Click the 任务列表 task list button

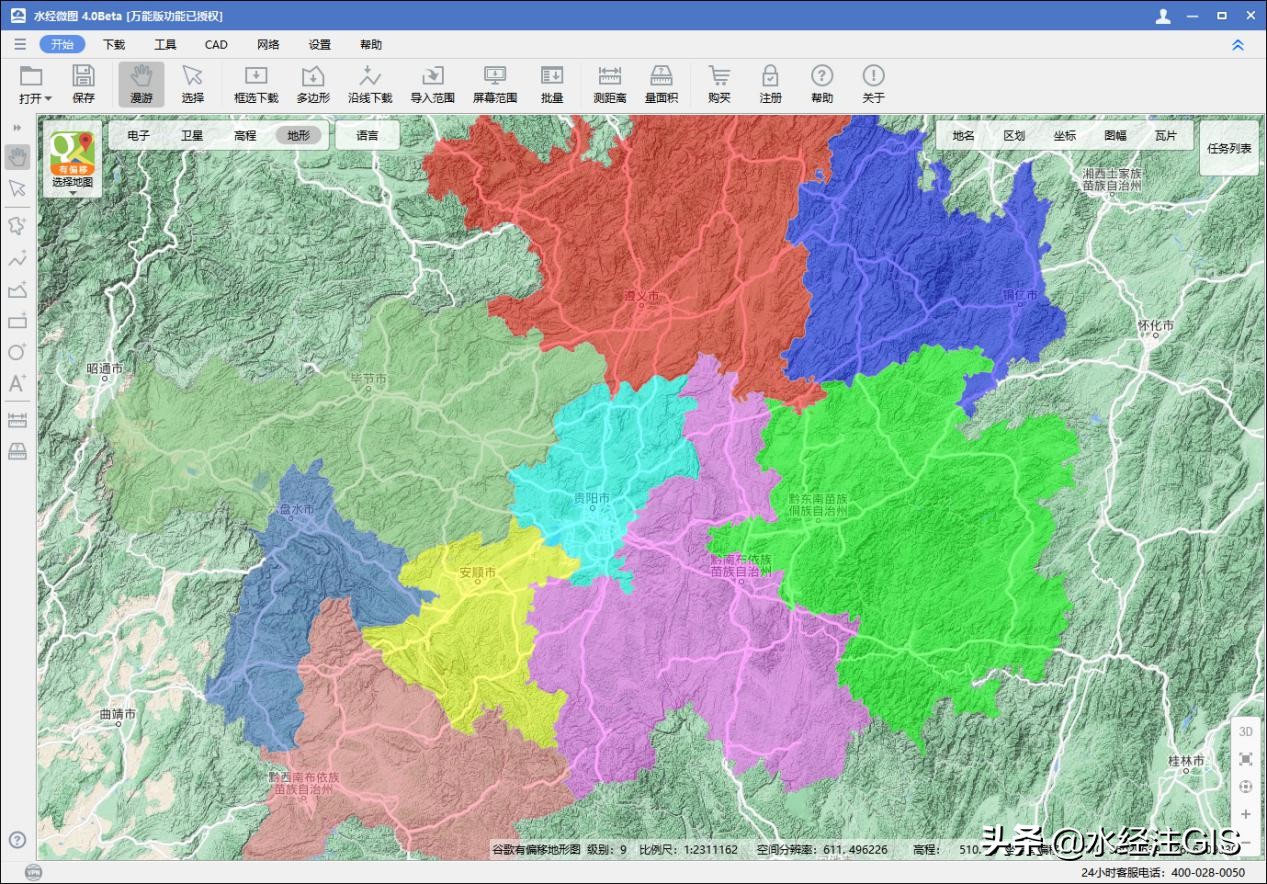(1229, 148)
